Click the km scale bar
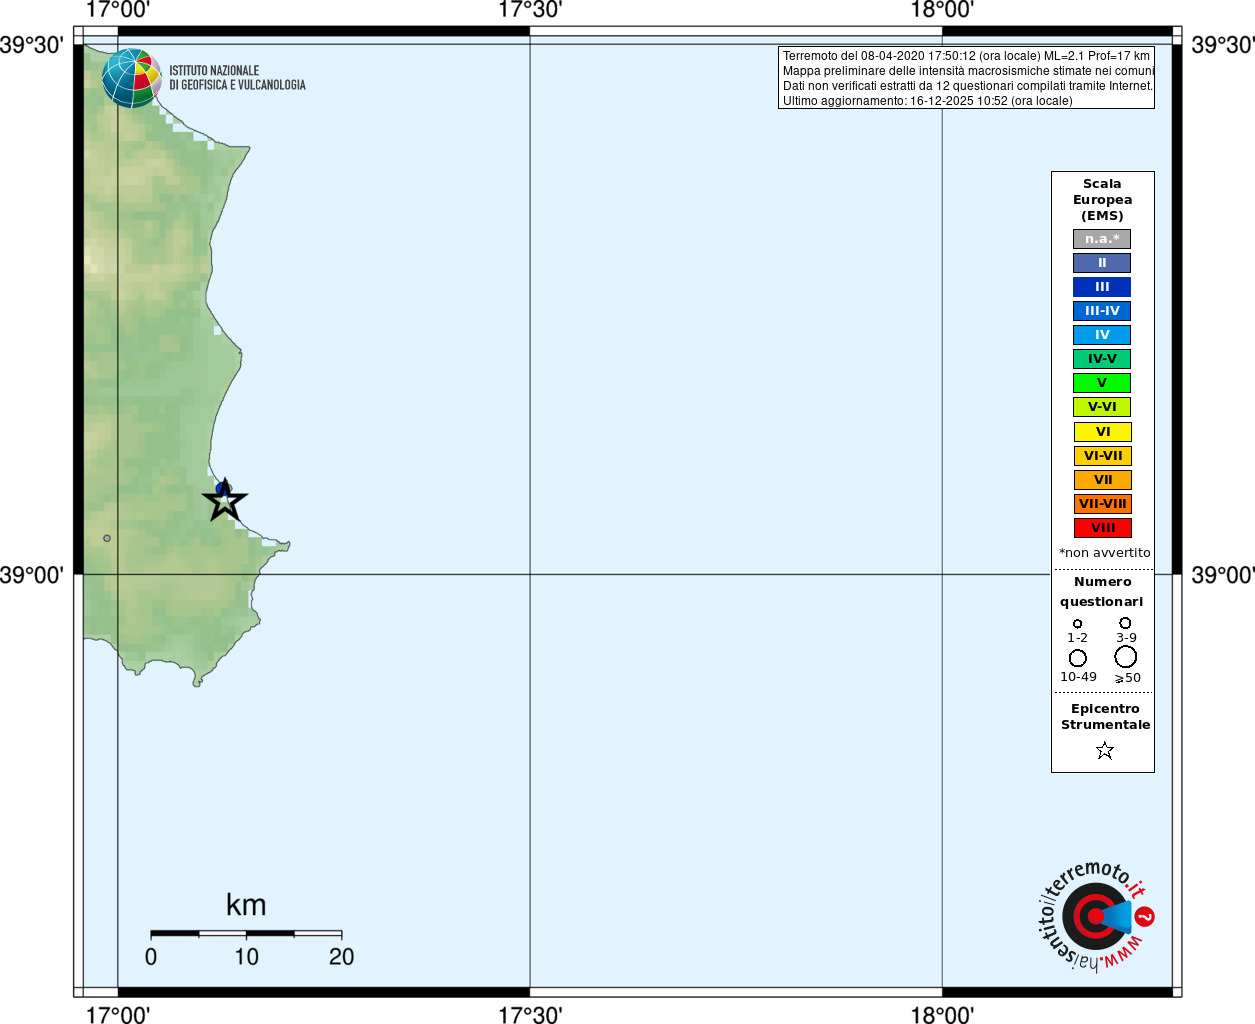Image resolution: width=1255 pixels, height=1024 pixels. pos(246,933)
